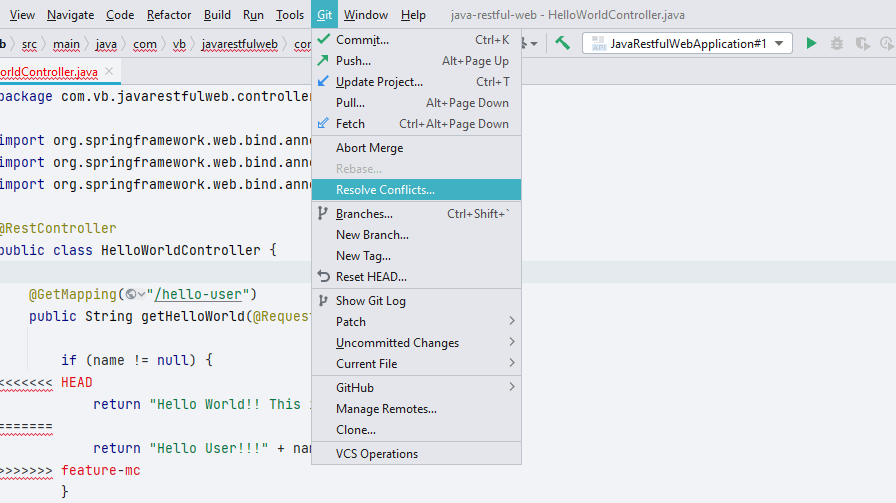Click the green Run application icon

[x=811, y=43]
